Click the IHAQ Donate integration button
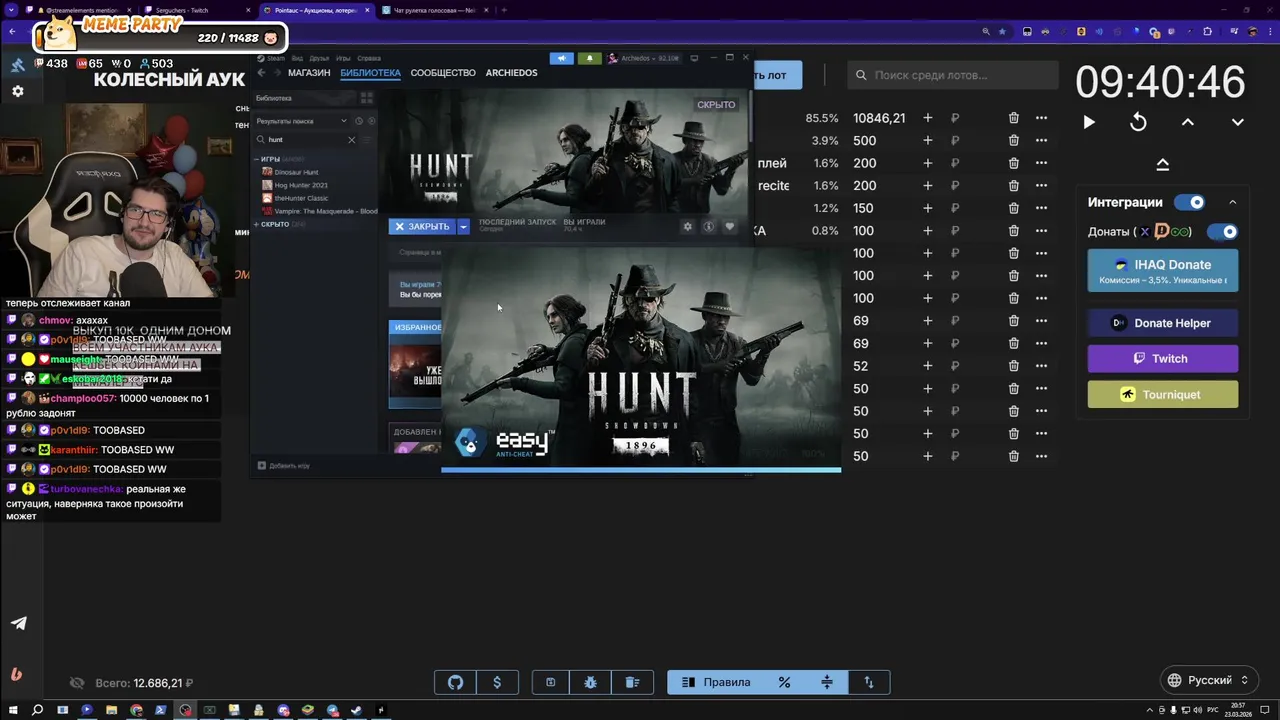Screen dimensions: 1280x720 [x=1163, y=270]
